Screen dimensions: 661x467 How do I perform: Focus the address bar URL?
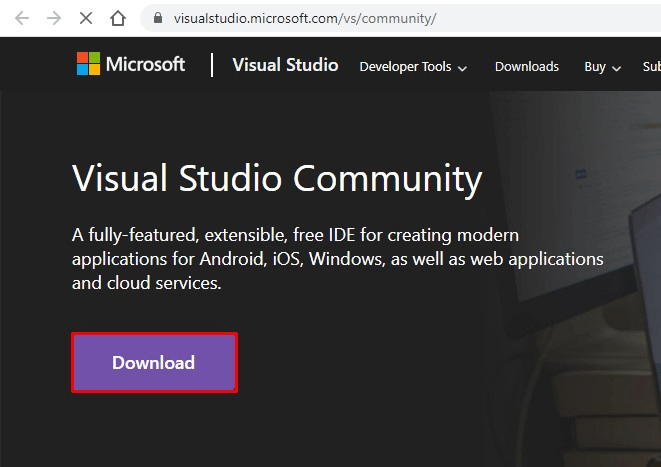305,19
